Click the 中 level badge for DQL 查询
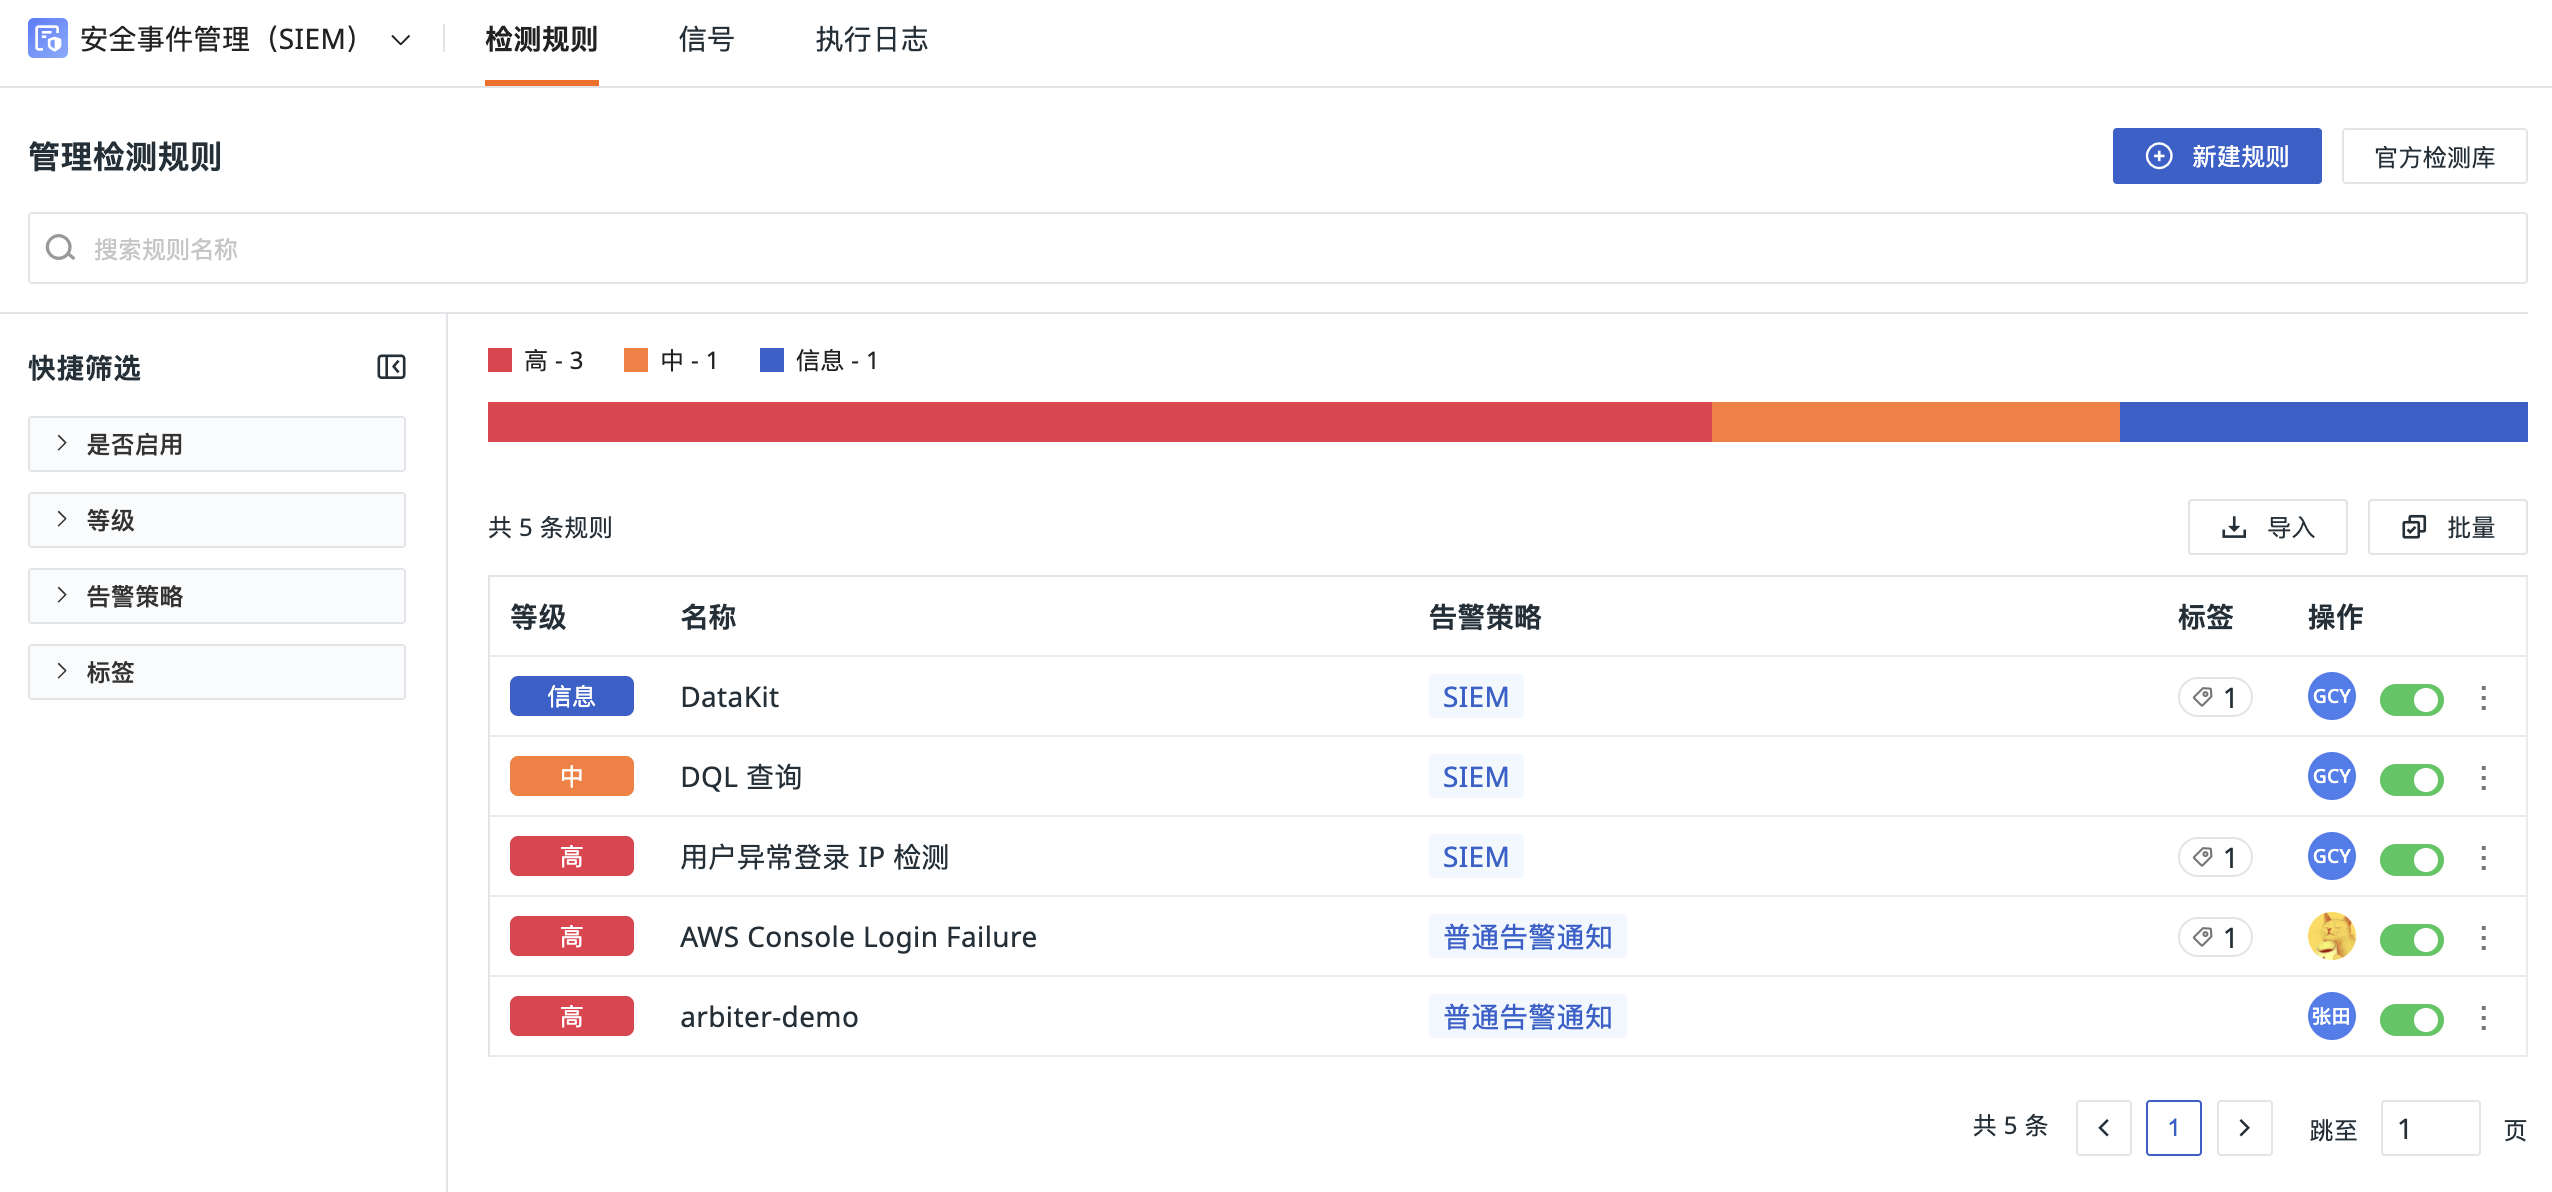 572,776
